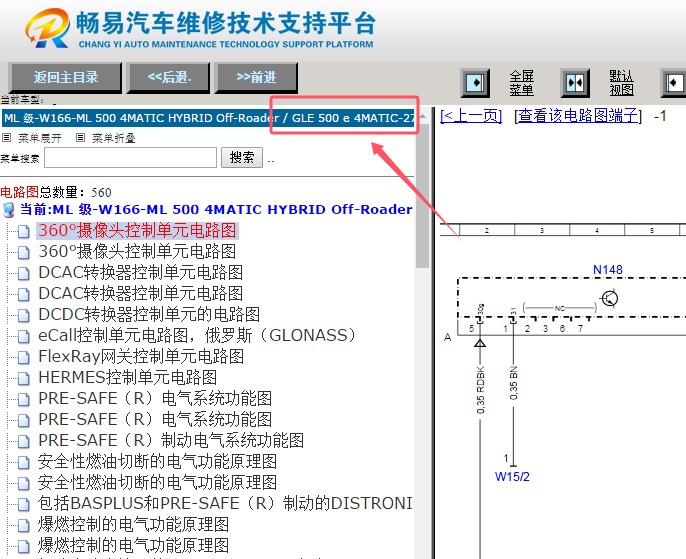Open second 360°摄像头控制单元电路图 entry
The image size is (686, 559).
[137, 252]
